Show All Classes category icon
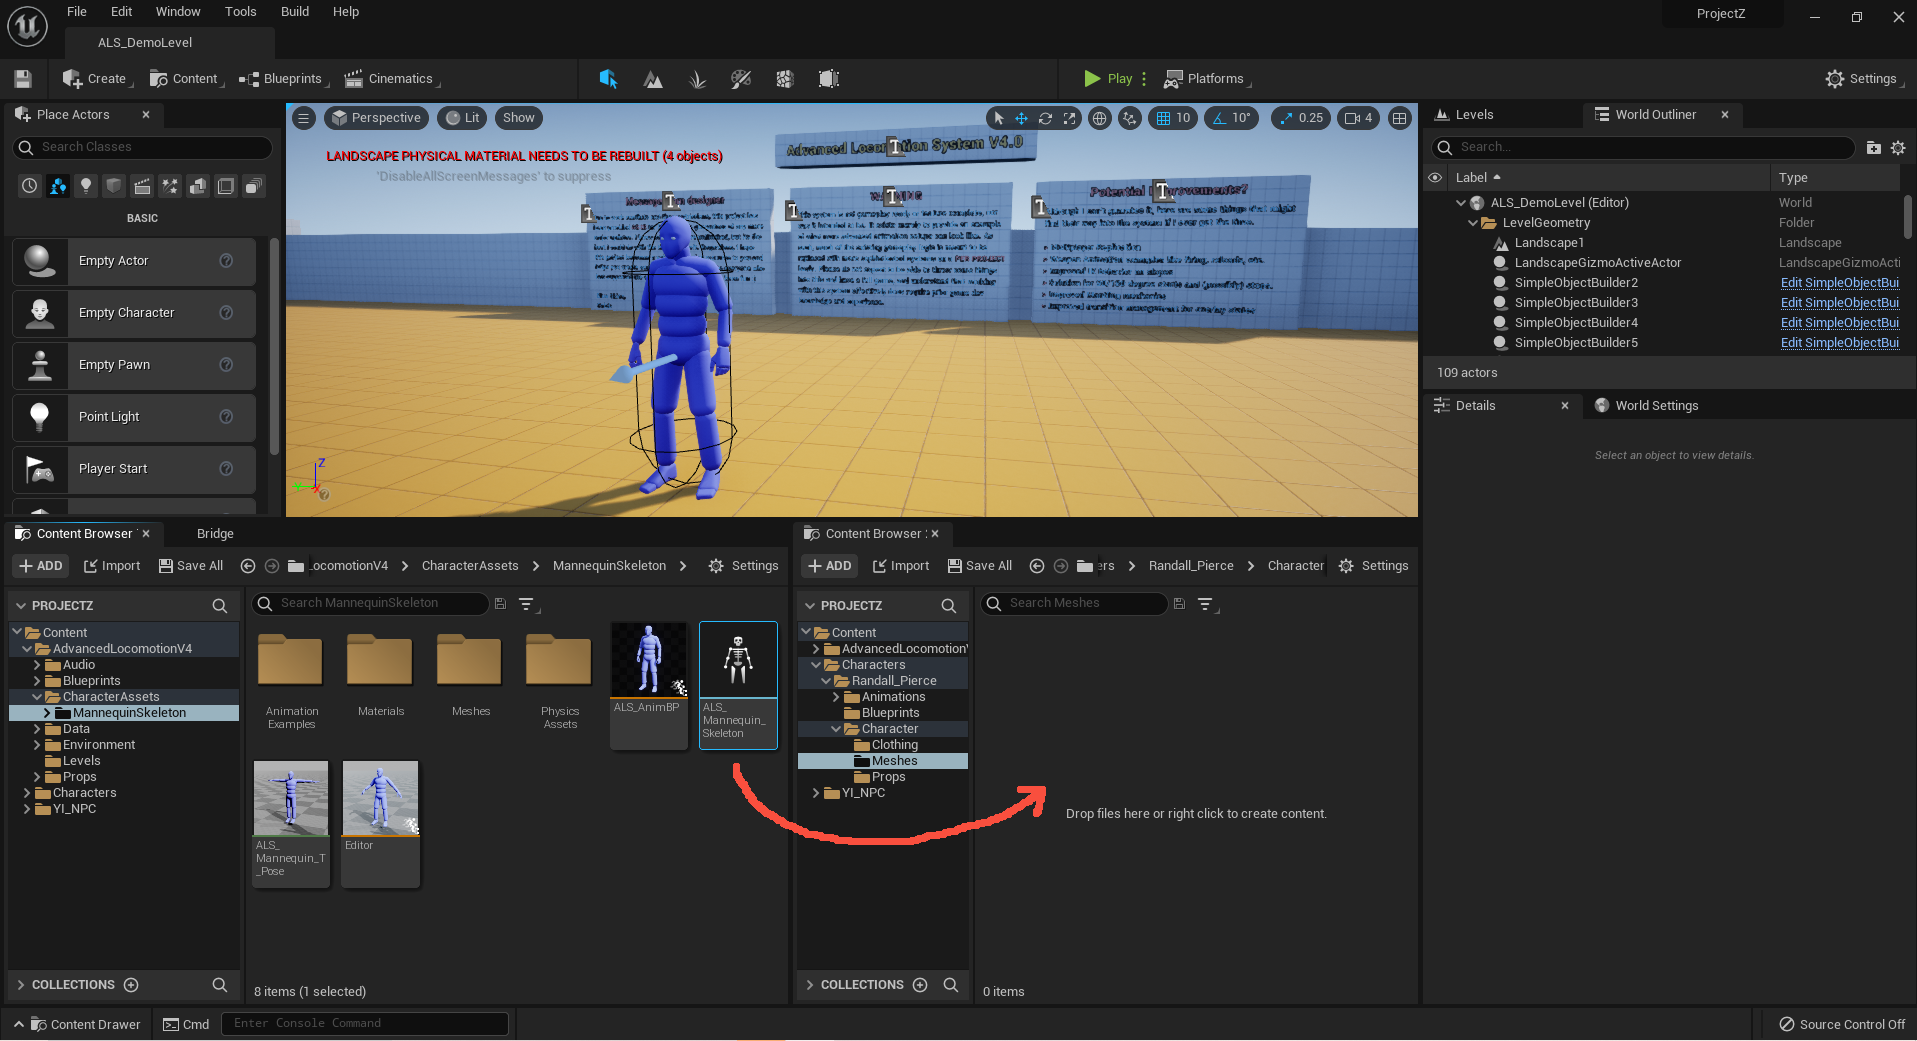This screenshot has height=1041, width=1917. click(x=254, y=186)
